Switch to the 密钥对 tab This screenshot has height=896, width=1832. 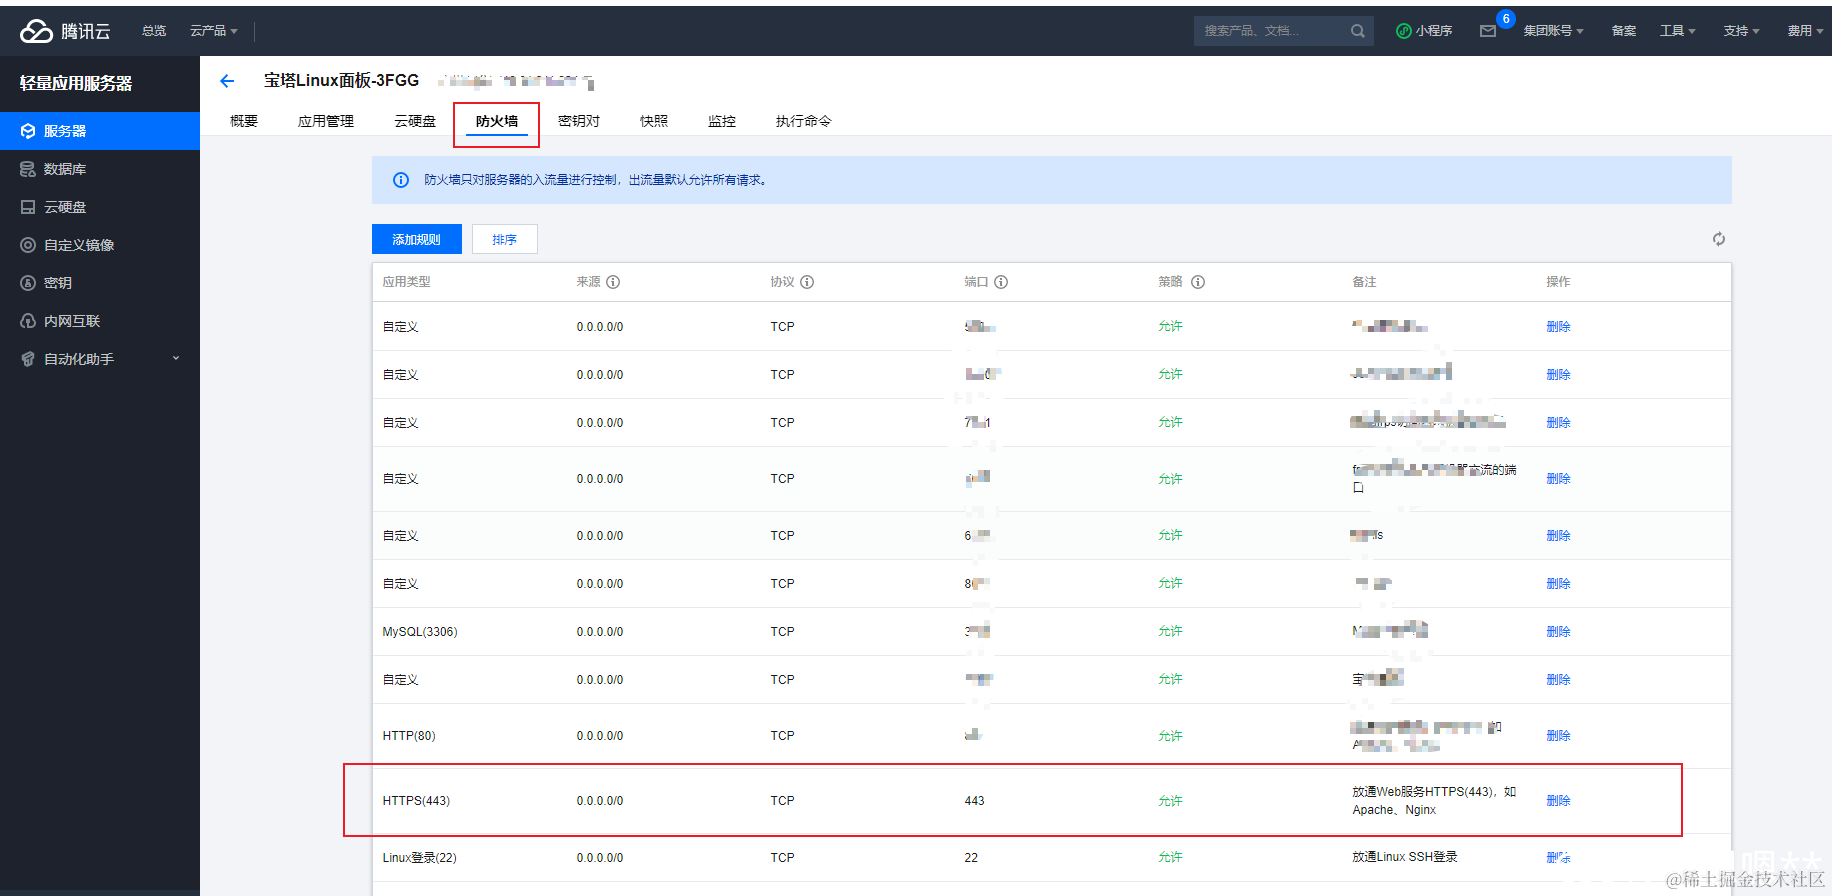(x=579, y=121)
